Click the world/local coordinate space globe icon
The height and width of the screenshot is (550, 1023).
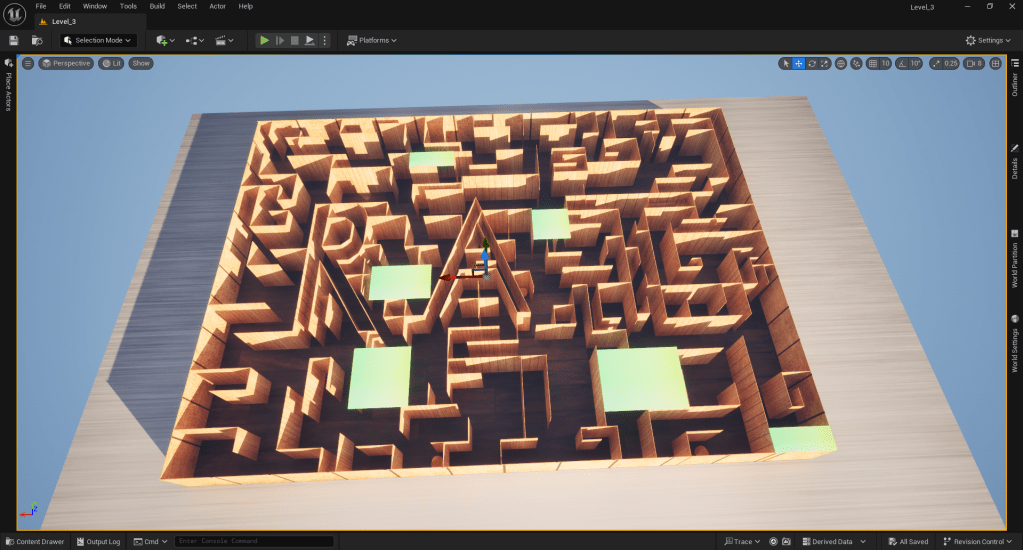click(841, 63)
